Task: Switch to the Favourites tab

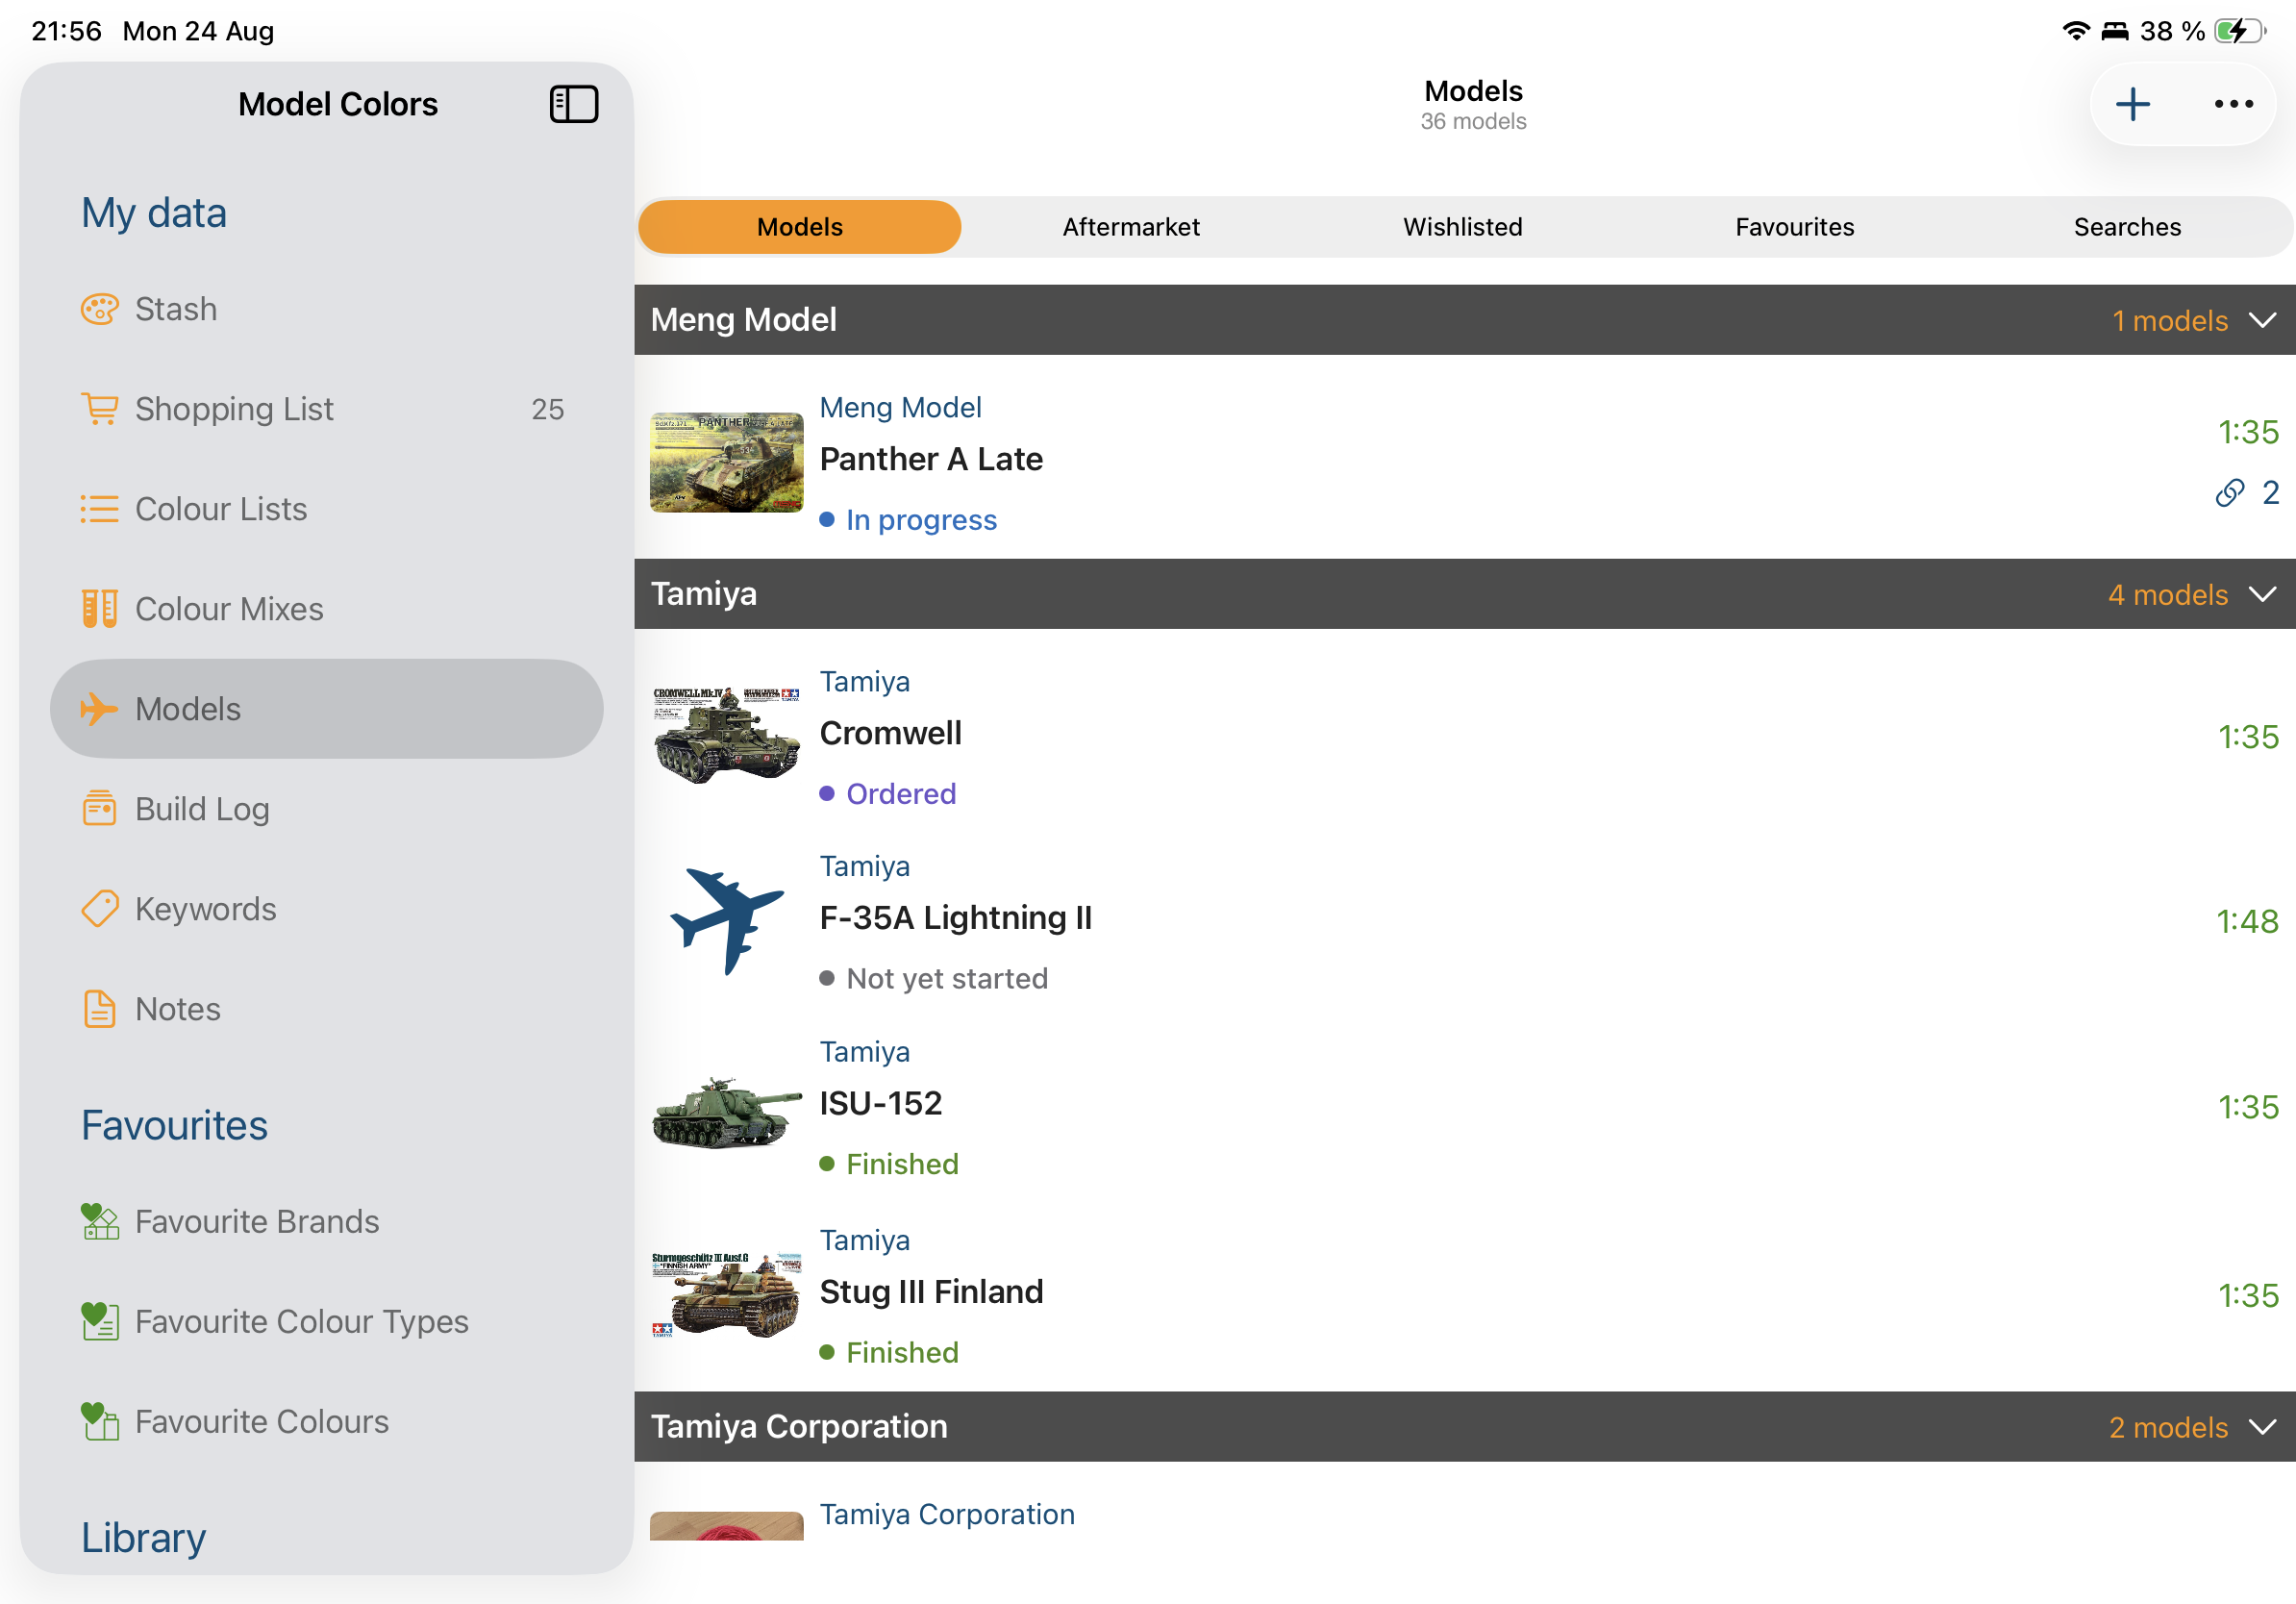Action: [1795, 227]
